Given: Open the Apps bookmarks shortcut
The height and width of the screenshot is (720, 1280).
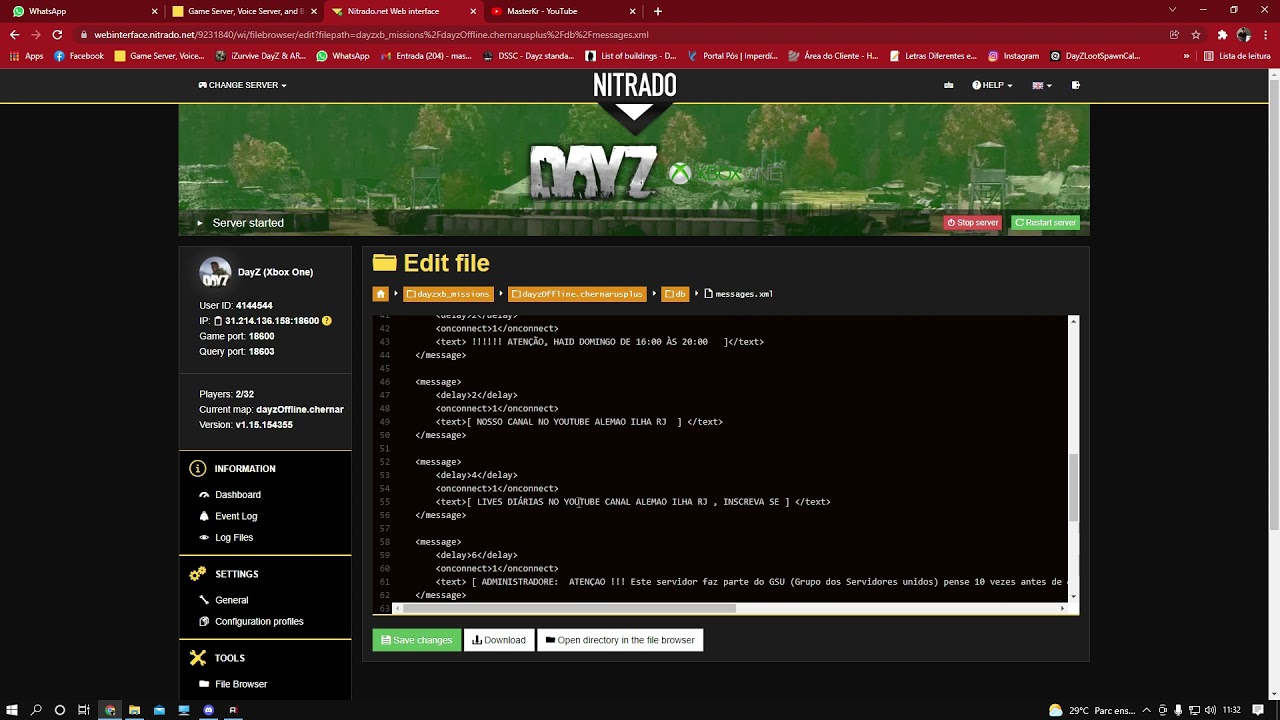Looking at the screenshot, I should [27, 56].
